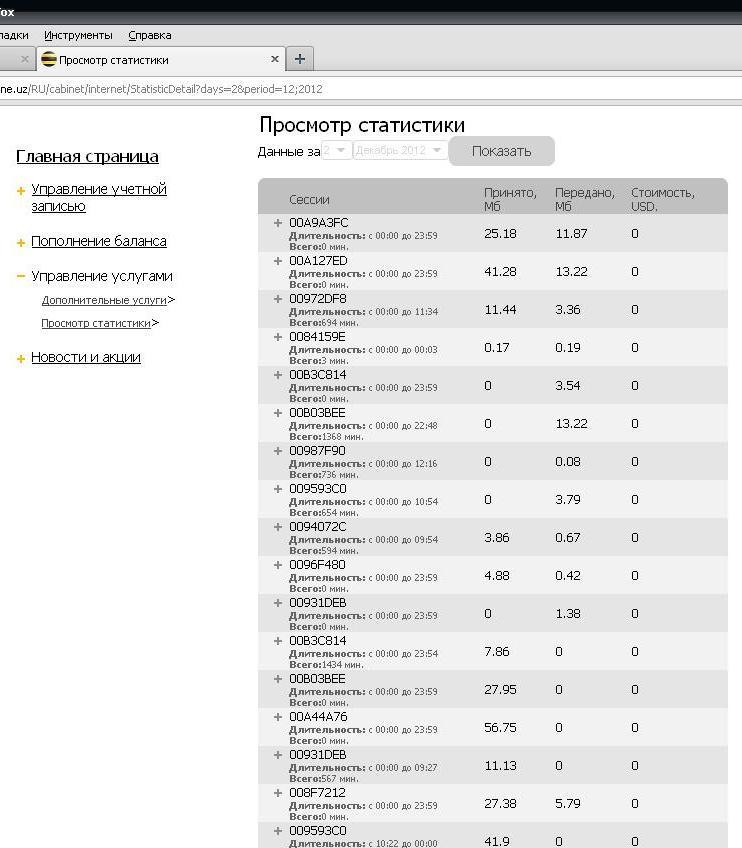The width and height of the screenshot is (742, 848).
Task: Click the Передано, Мб column header
Action: (x=585, y=200)
